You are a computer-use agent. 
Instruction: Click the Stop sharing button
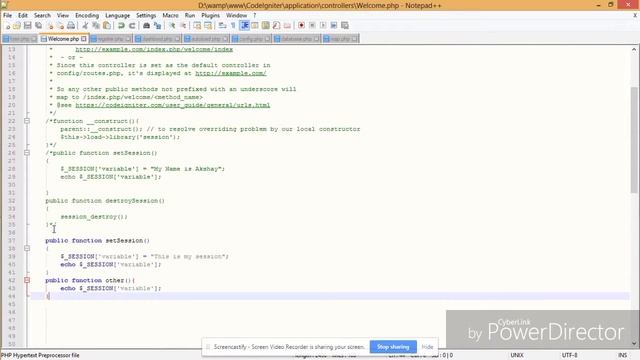393,347
